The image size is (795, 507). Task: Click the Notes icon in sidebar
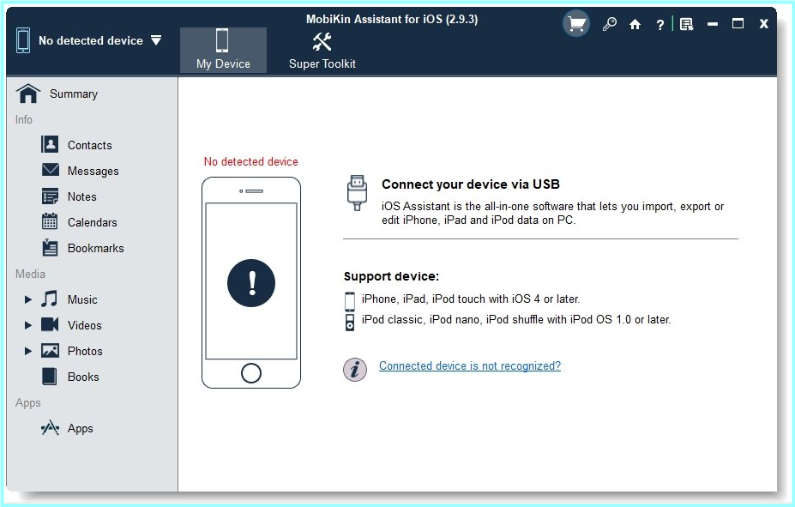[x=50, y=196]
